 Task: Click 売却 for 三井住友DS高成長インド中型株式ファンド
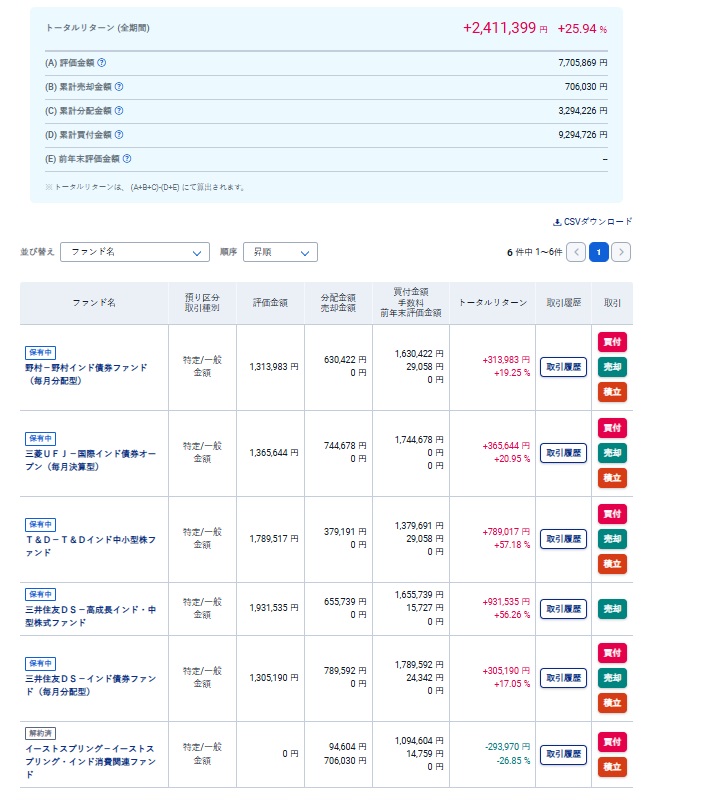612,608
